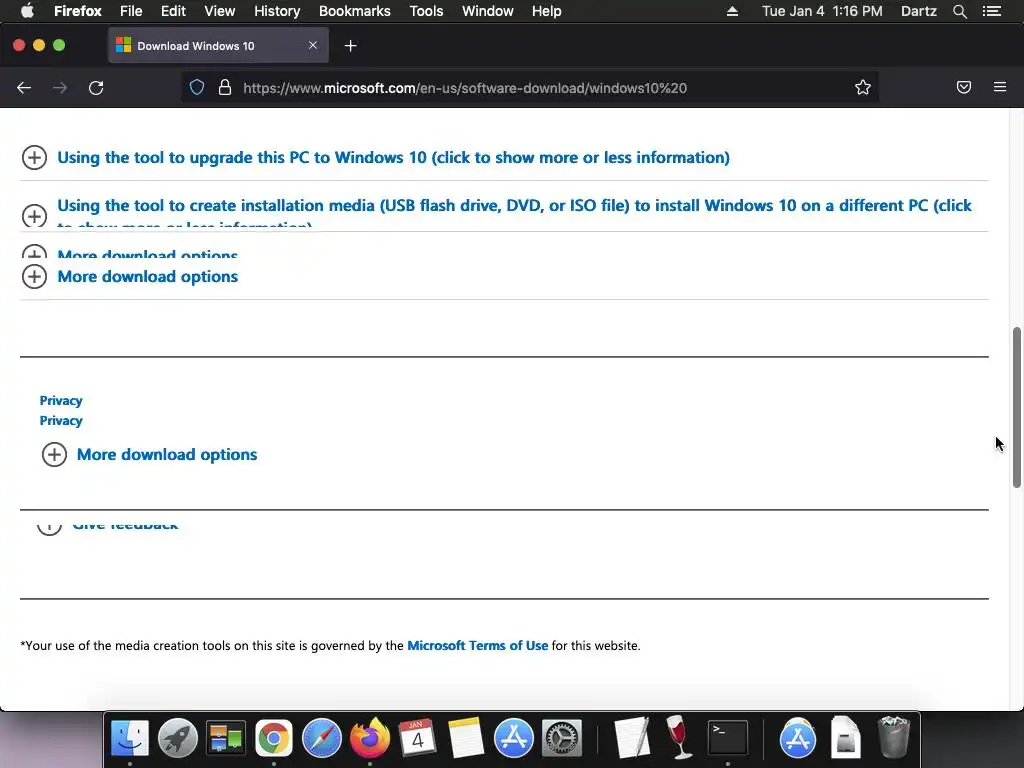The width and height of the screenshot is (1024, 768).
Task: Launch the Wine glass app in Dock
Action: point(679,738)
